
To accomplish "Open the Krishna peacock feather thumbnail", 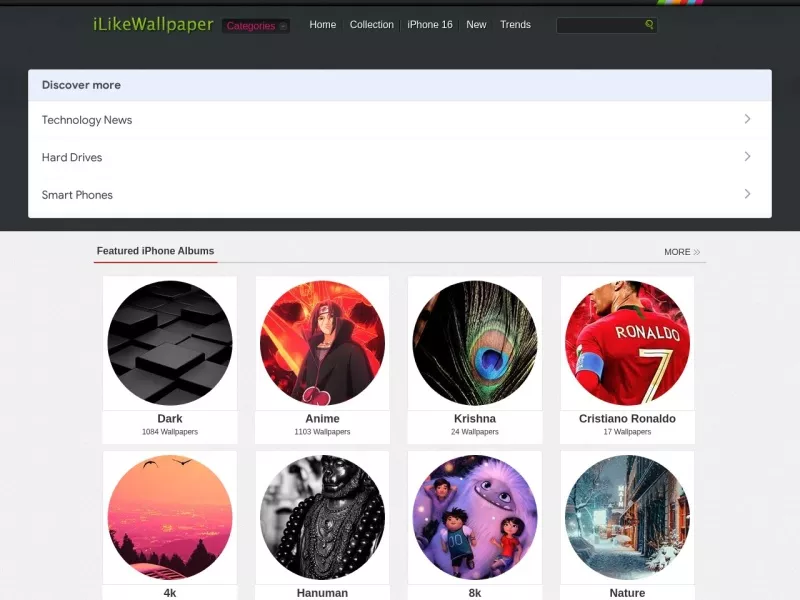I will (475, 343).
